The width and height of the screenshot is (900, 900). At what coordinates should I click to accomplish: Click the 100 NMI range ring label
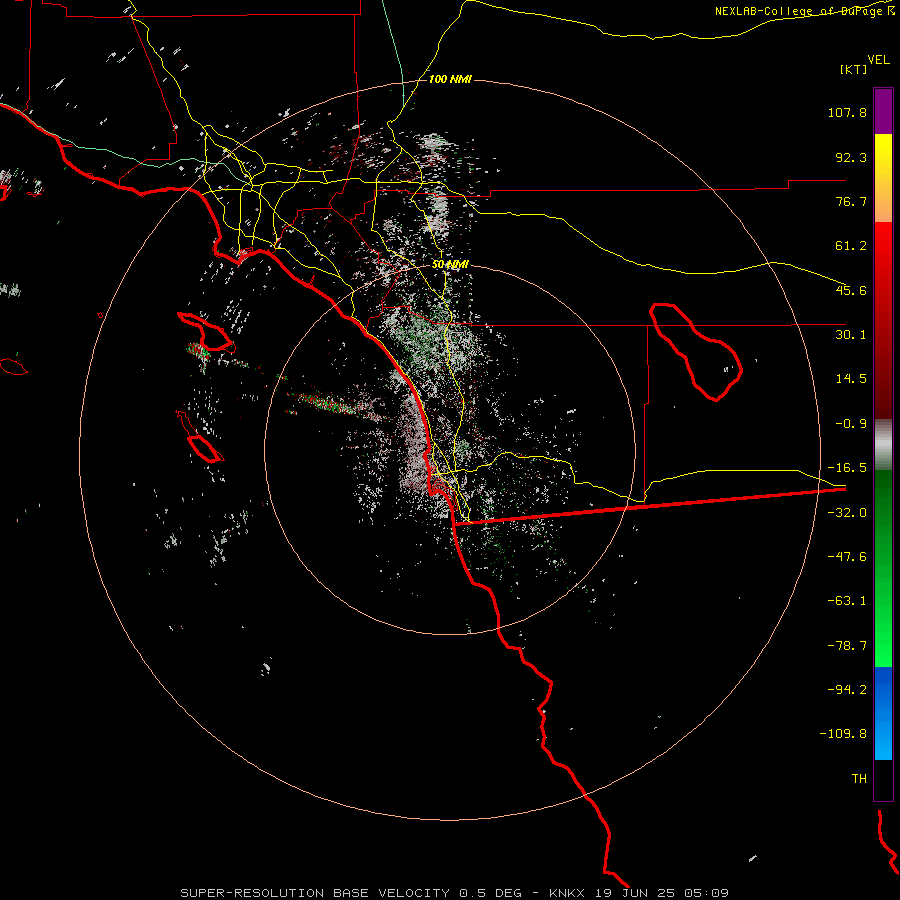tap(450, 79)
